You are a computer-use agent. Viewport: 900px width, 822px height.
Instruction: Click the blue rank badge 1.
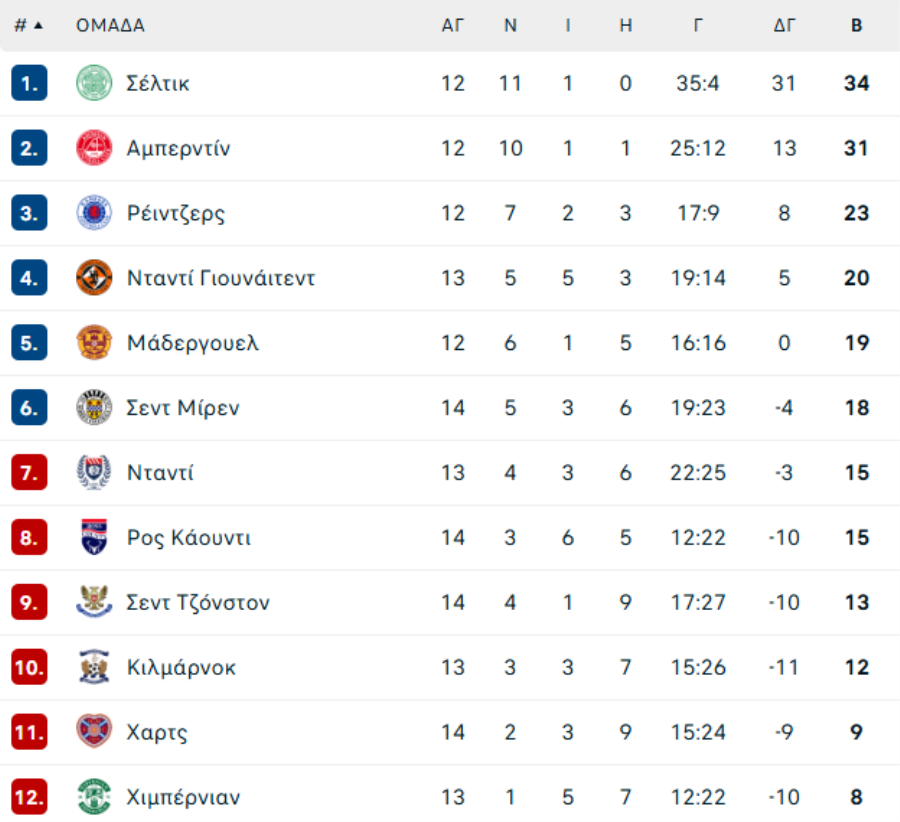(29, 83)
